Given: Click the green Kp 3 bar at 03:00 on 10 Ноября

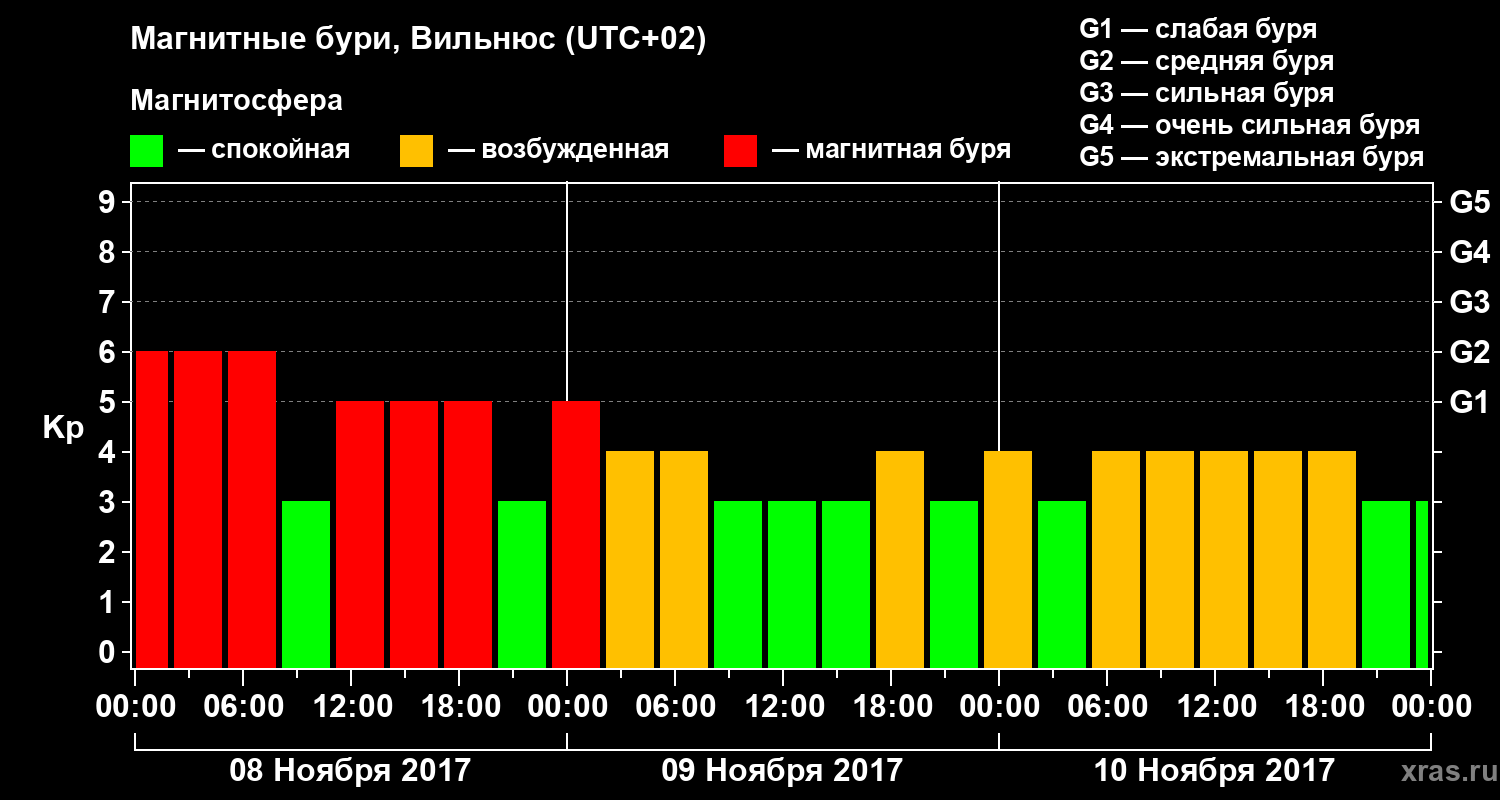Looking at the screenshot, I should 1062,584.
